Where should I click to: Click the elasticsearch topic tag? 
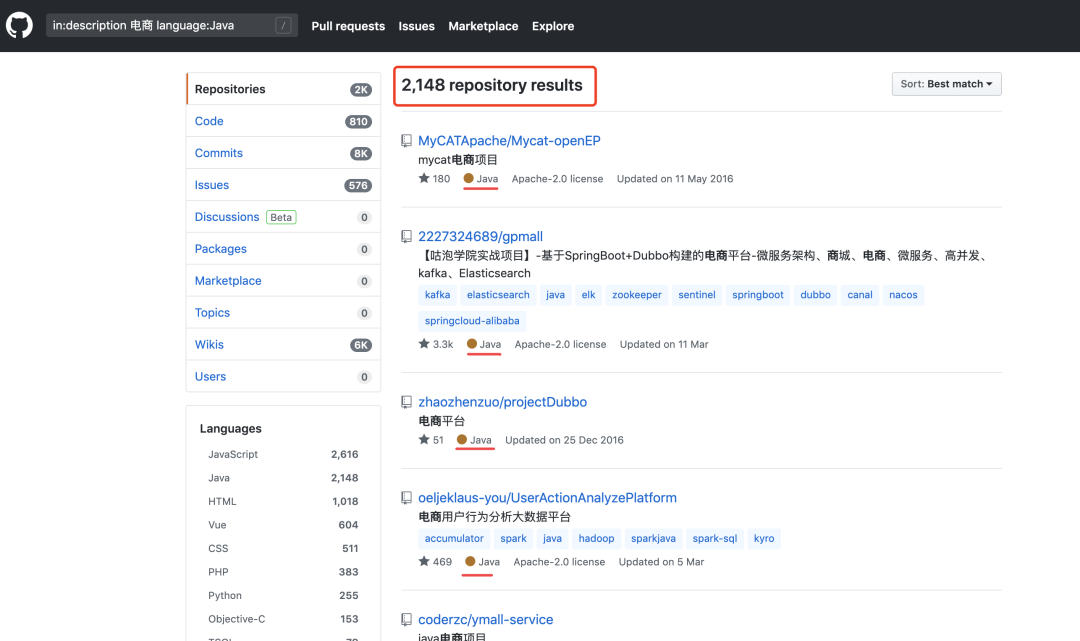(498, 295)
